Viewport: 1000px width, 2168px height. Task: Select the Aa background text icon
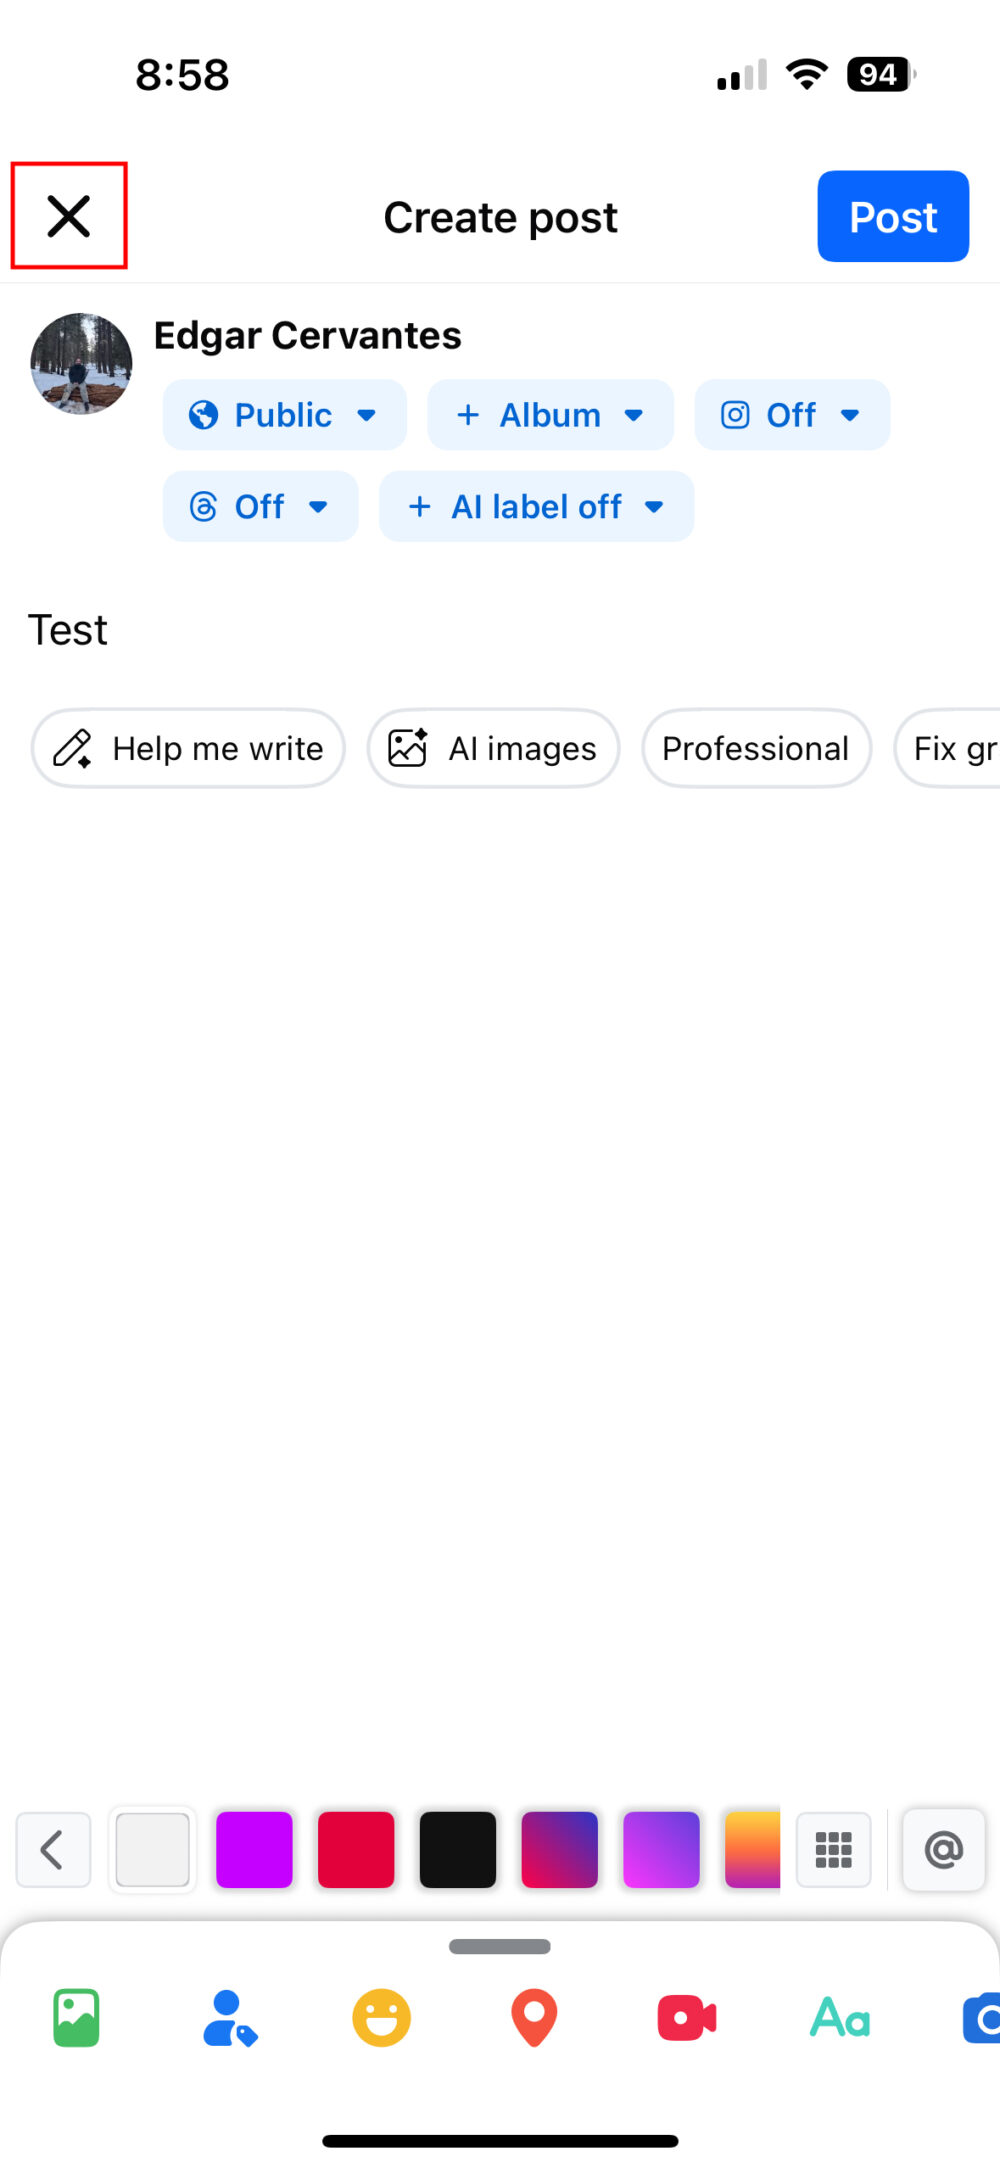(x=839, y=2017)
